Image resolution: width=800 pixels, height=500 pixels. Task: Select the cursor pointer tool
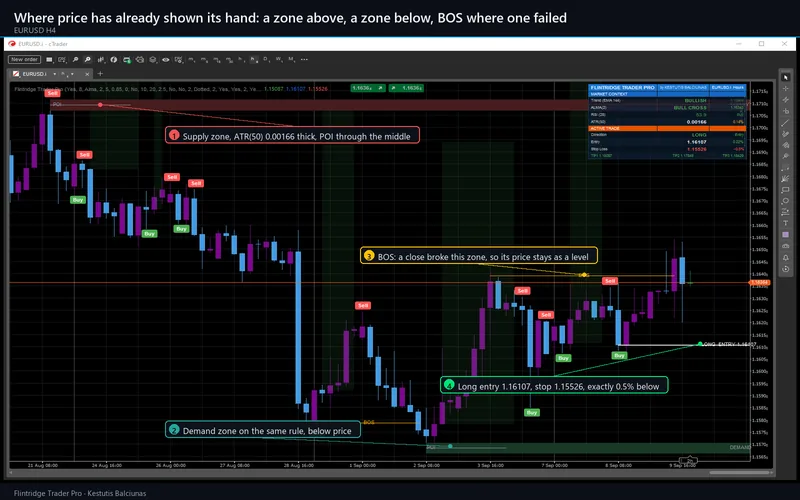click(x=785, y=77)
